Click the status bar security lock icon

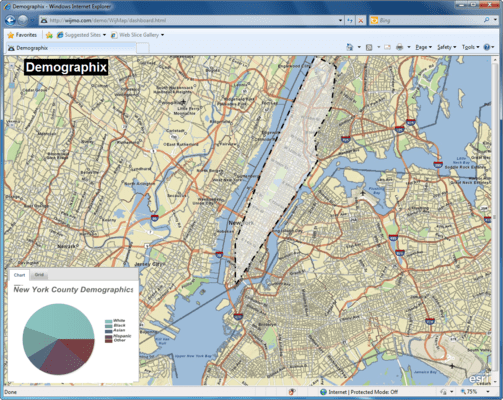coord(444,392)
